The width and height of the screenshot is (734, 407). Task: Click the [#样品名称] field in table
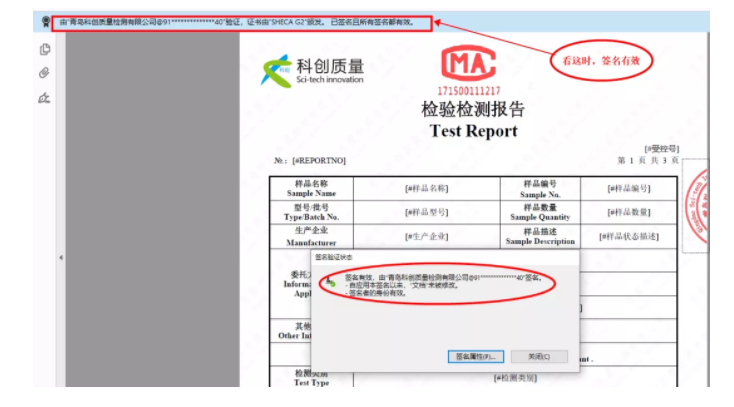click(x=426, y=188)
